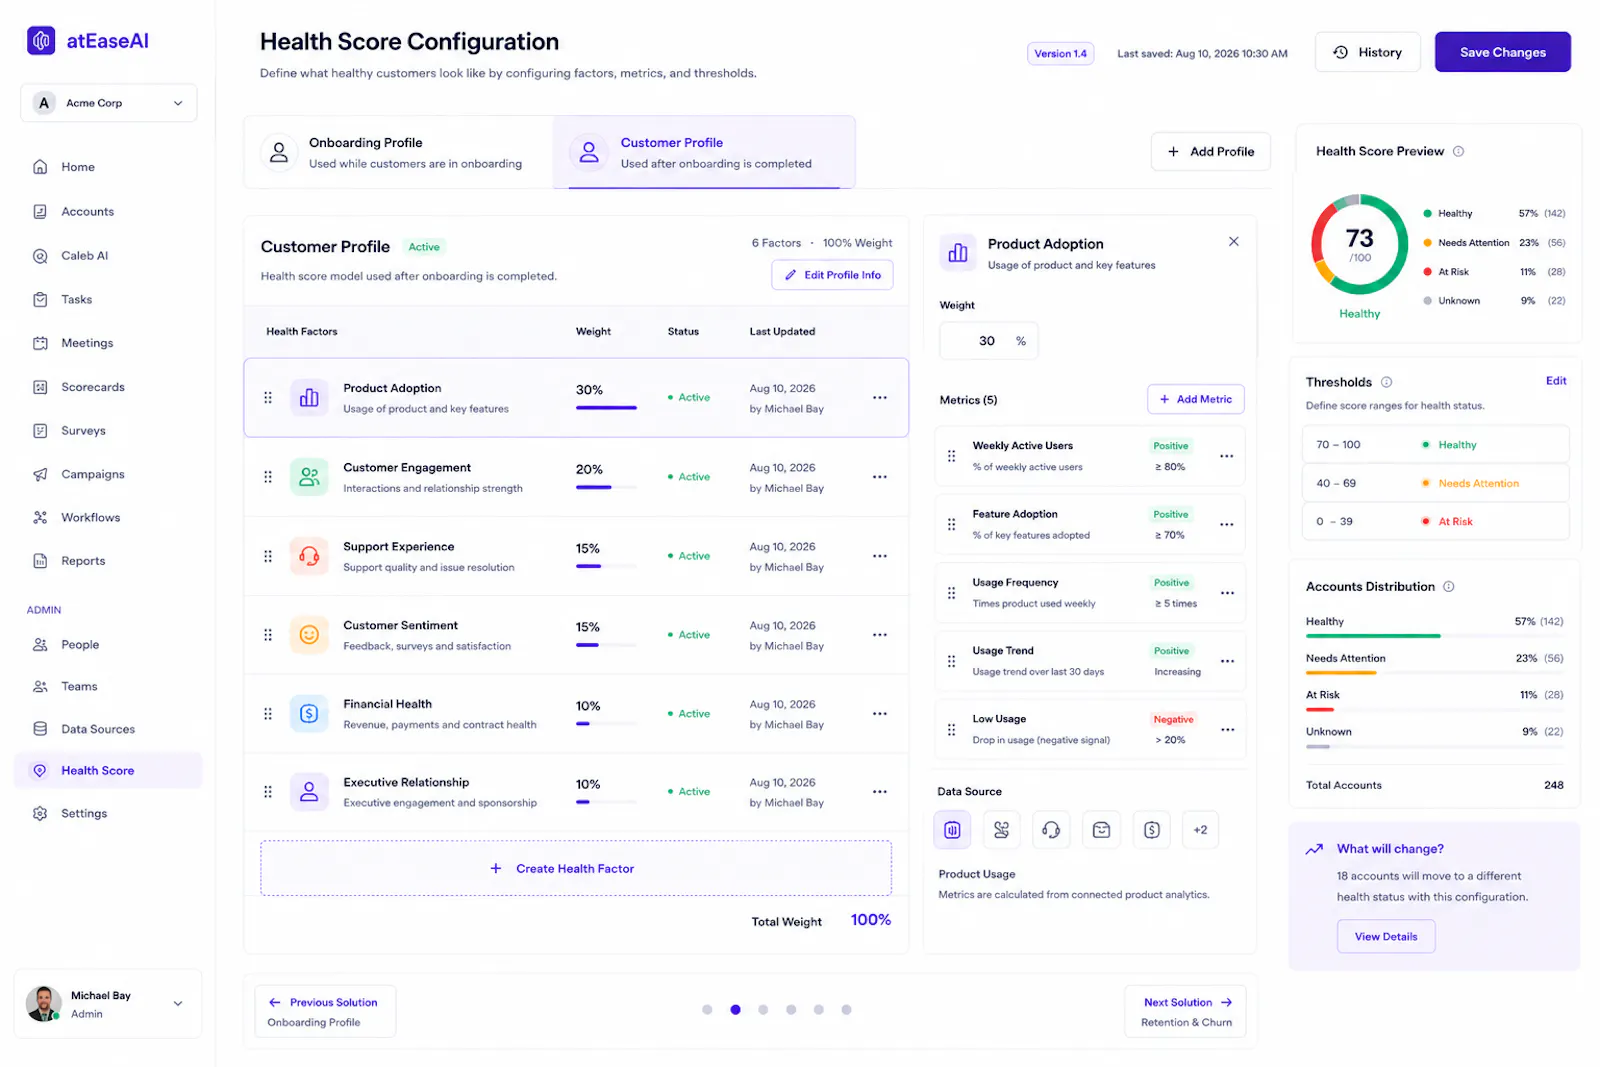Viewport: 1600px width, 1067px height.
Task: Click the Healthy accounts distribution bar
Action: [x=1434, y=636]
